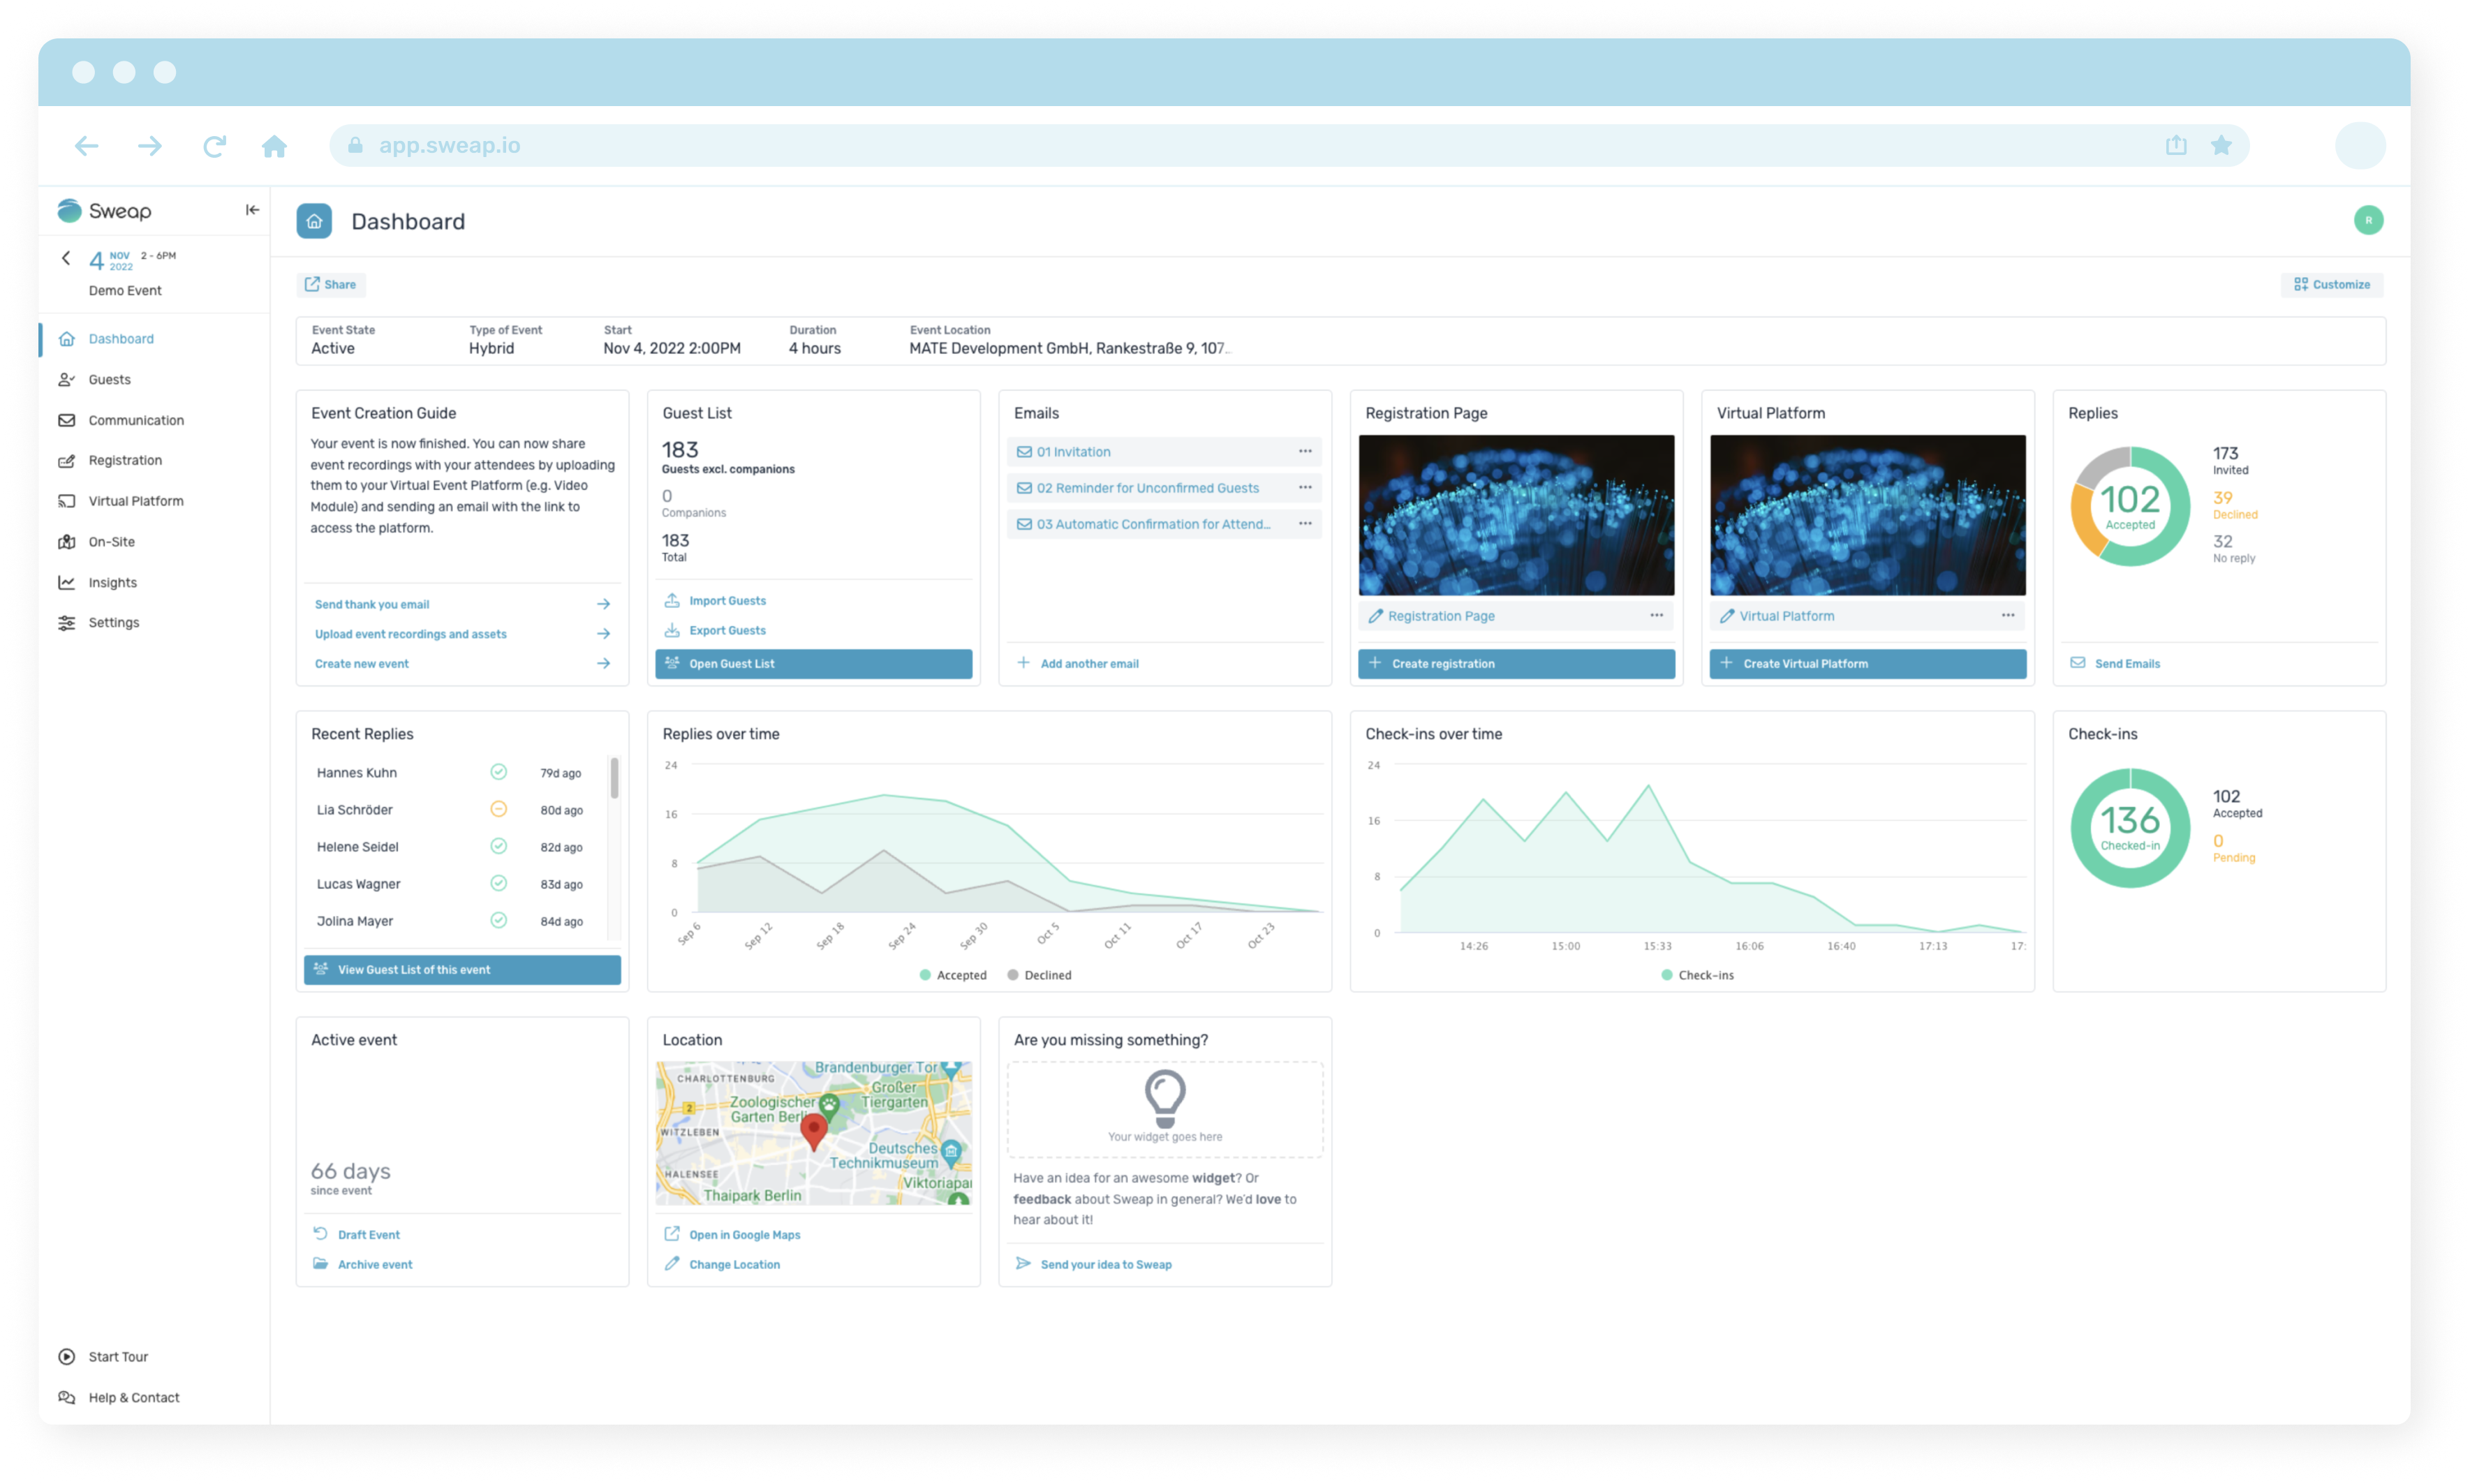Toggle Check-ins series in chart legend

point(1697,975)
